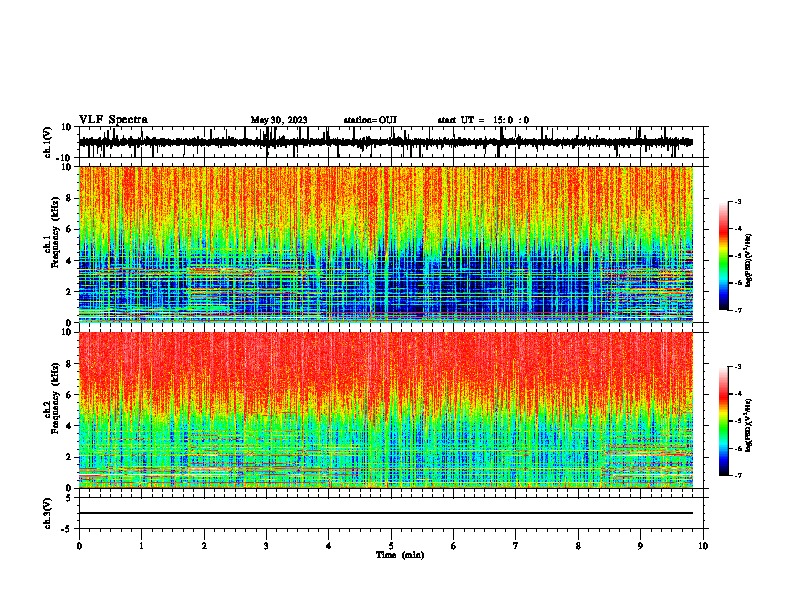792x612 pixels.
Task: Click the "8" tick on the Time axis
Action: [578, 546]
